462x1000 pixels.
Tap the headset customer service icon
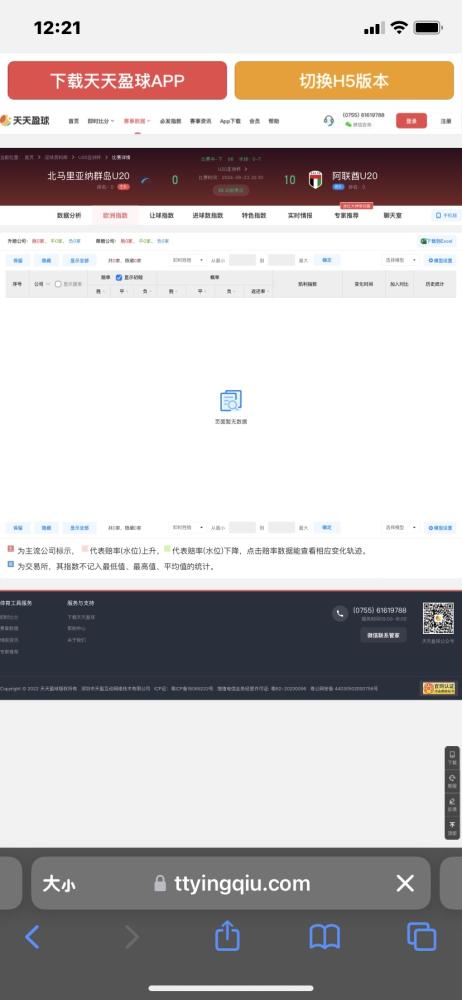(x=329, y=121)
